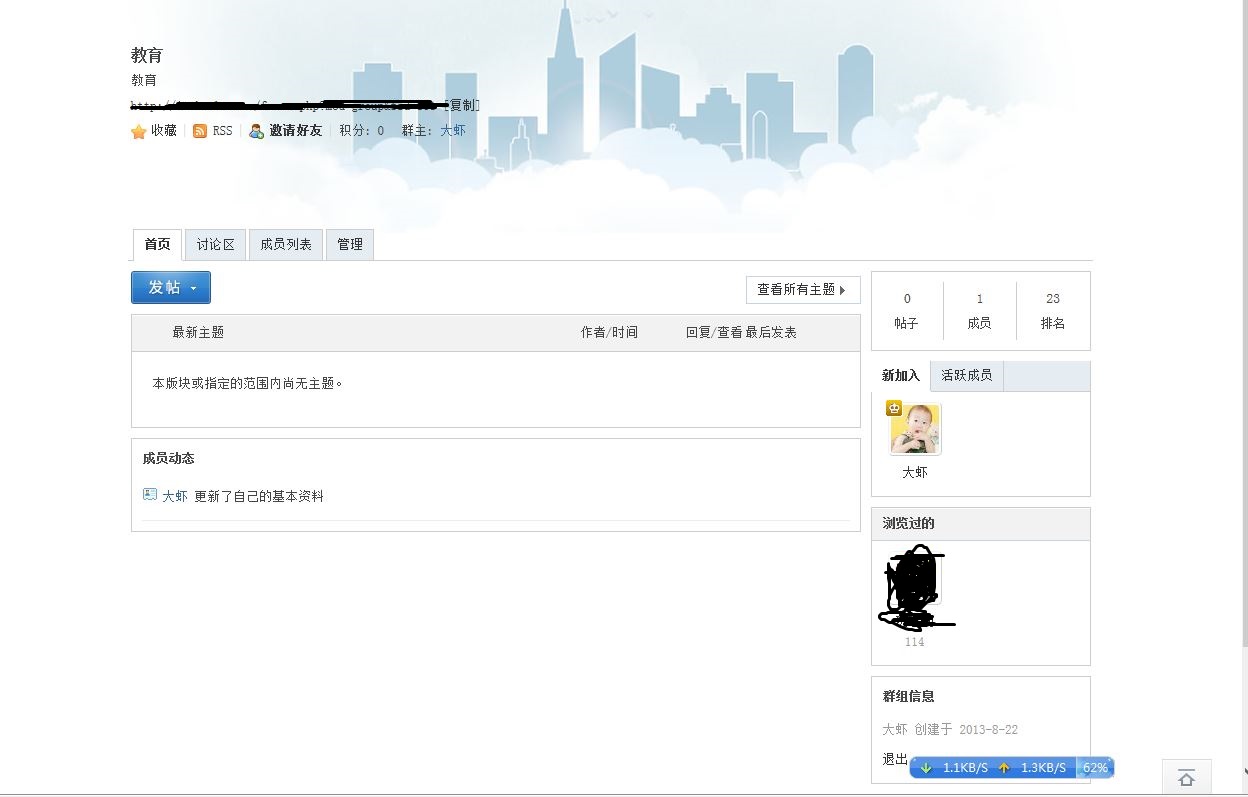
Task: Click the 作者/时间 column header
Action: 609,333
